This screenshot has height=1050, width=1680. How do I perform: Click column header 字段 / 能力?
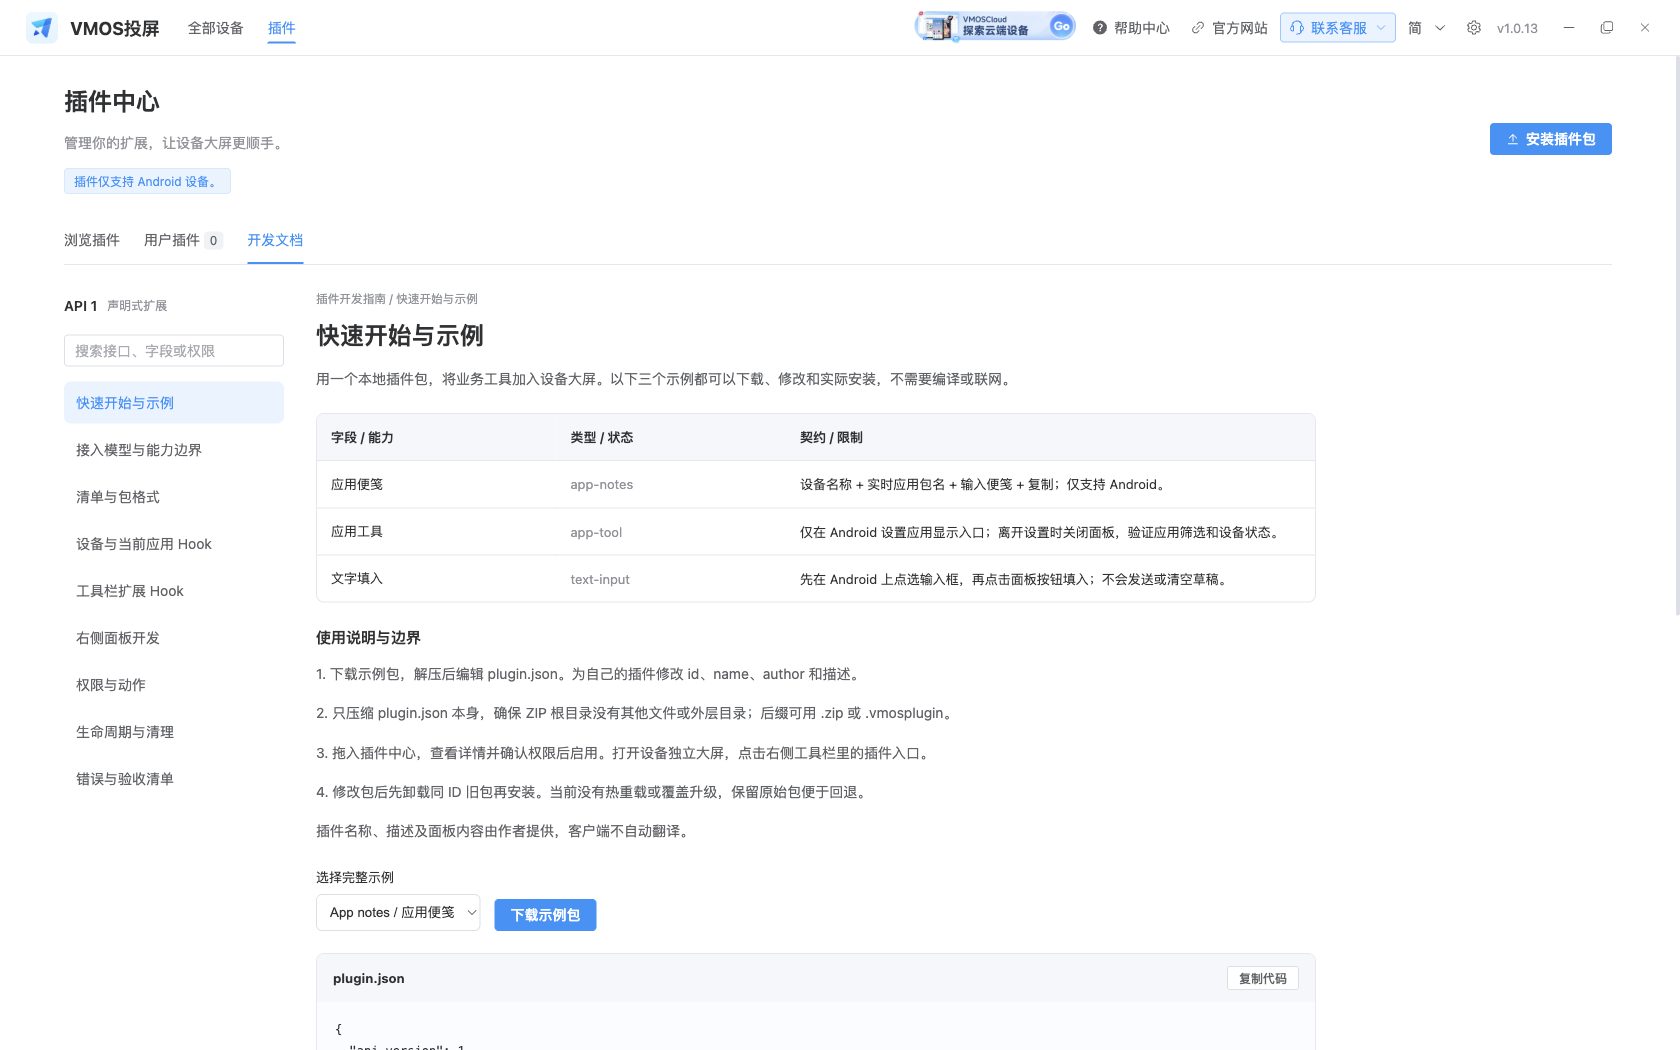(x=362, y=438)
